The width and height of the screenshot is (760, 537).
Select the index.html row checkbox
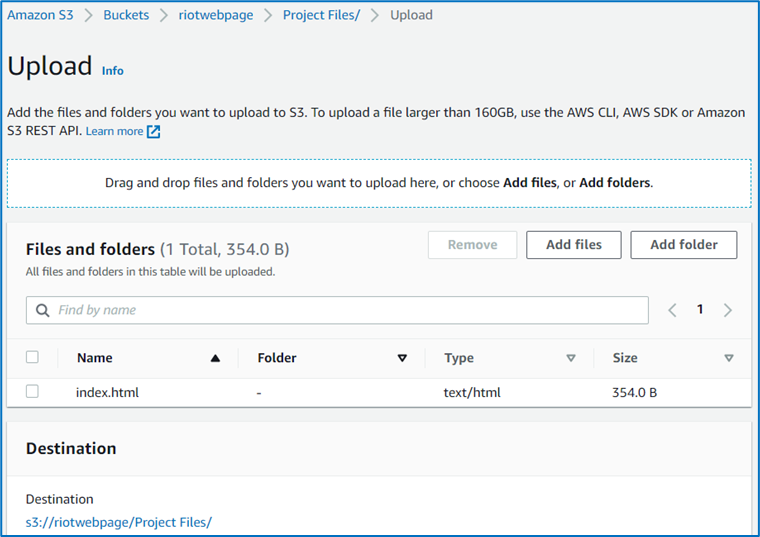point(32,391)
